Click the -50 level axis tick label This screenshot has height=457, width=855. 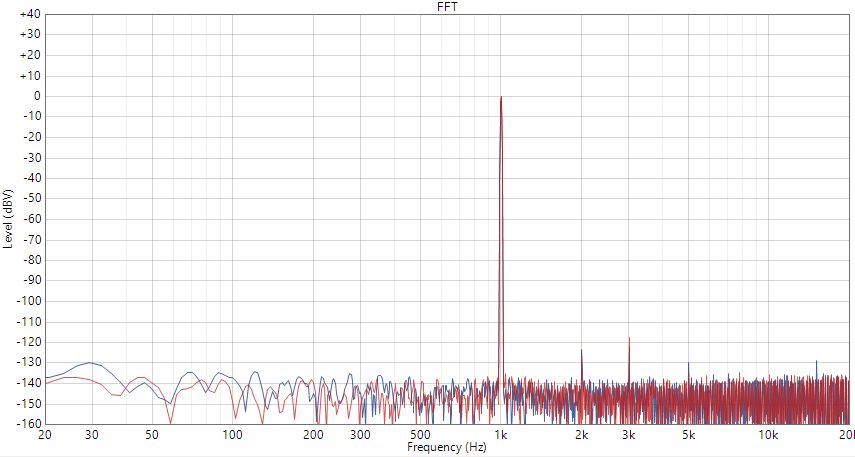[30, 199]
